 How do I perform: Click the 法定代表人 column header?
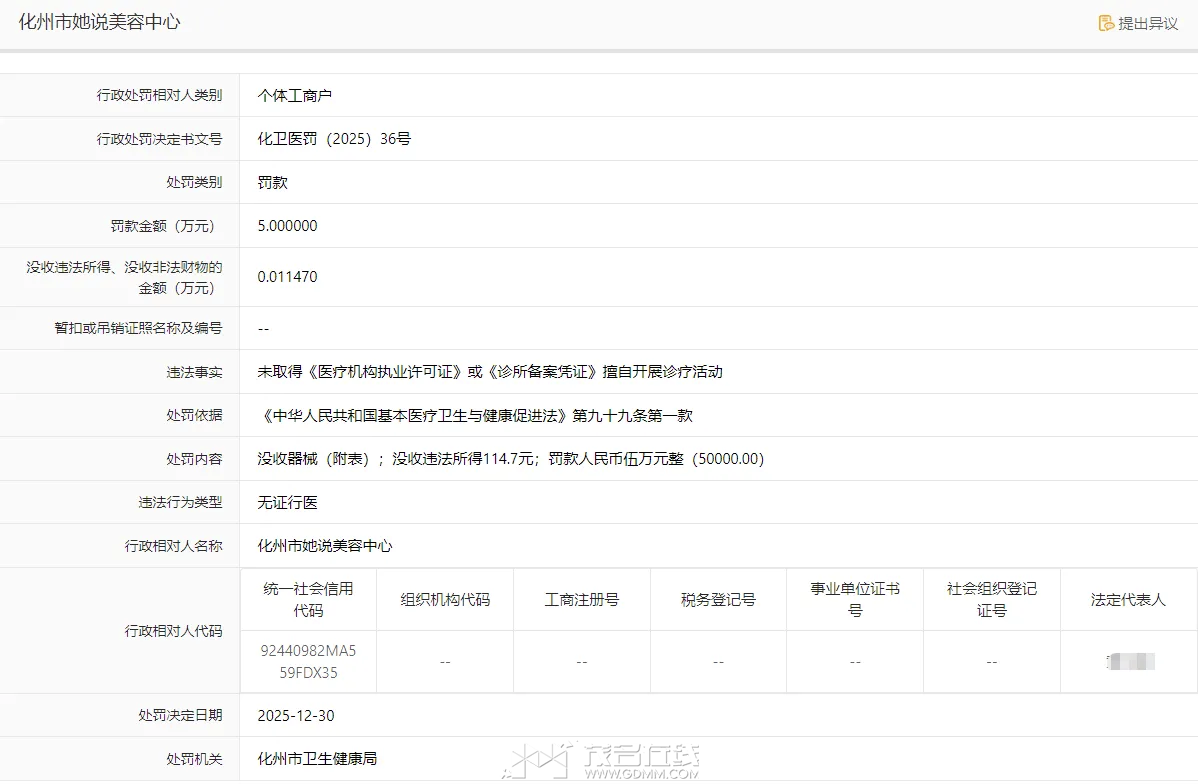coord(1128,600)
